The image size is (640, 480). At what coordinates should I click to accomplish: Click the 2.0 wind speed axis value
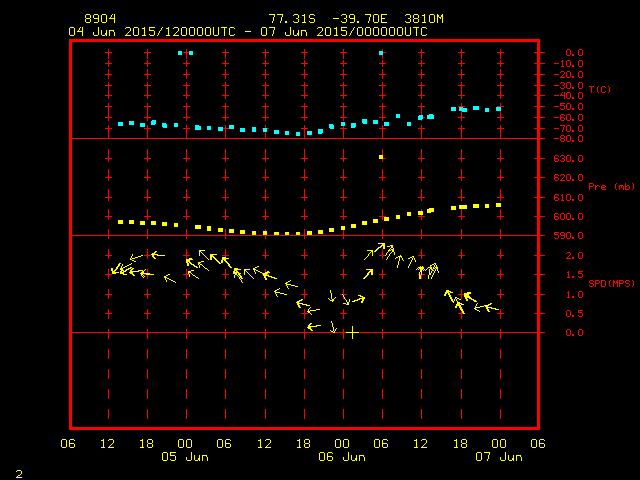(574, 256)
